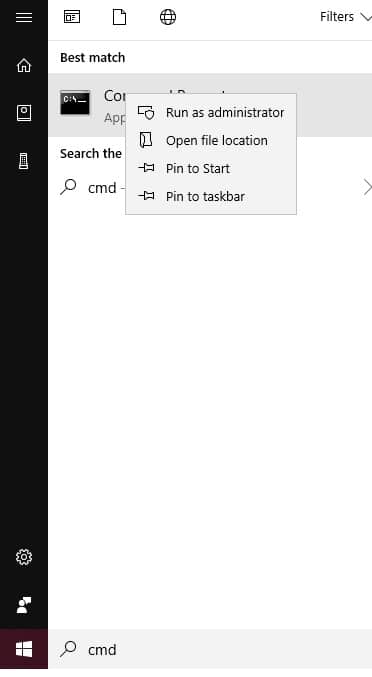Open the Settings gear icon
372x677 pixels.
(x=24, y=557)
